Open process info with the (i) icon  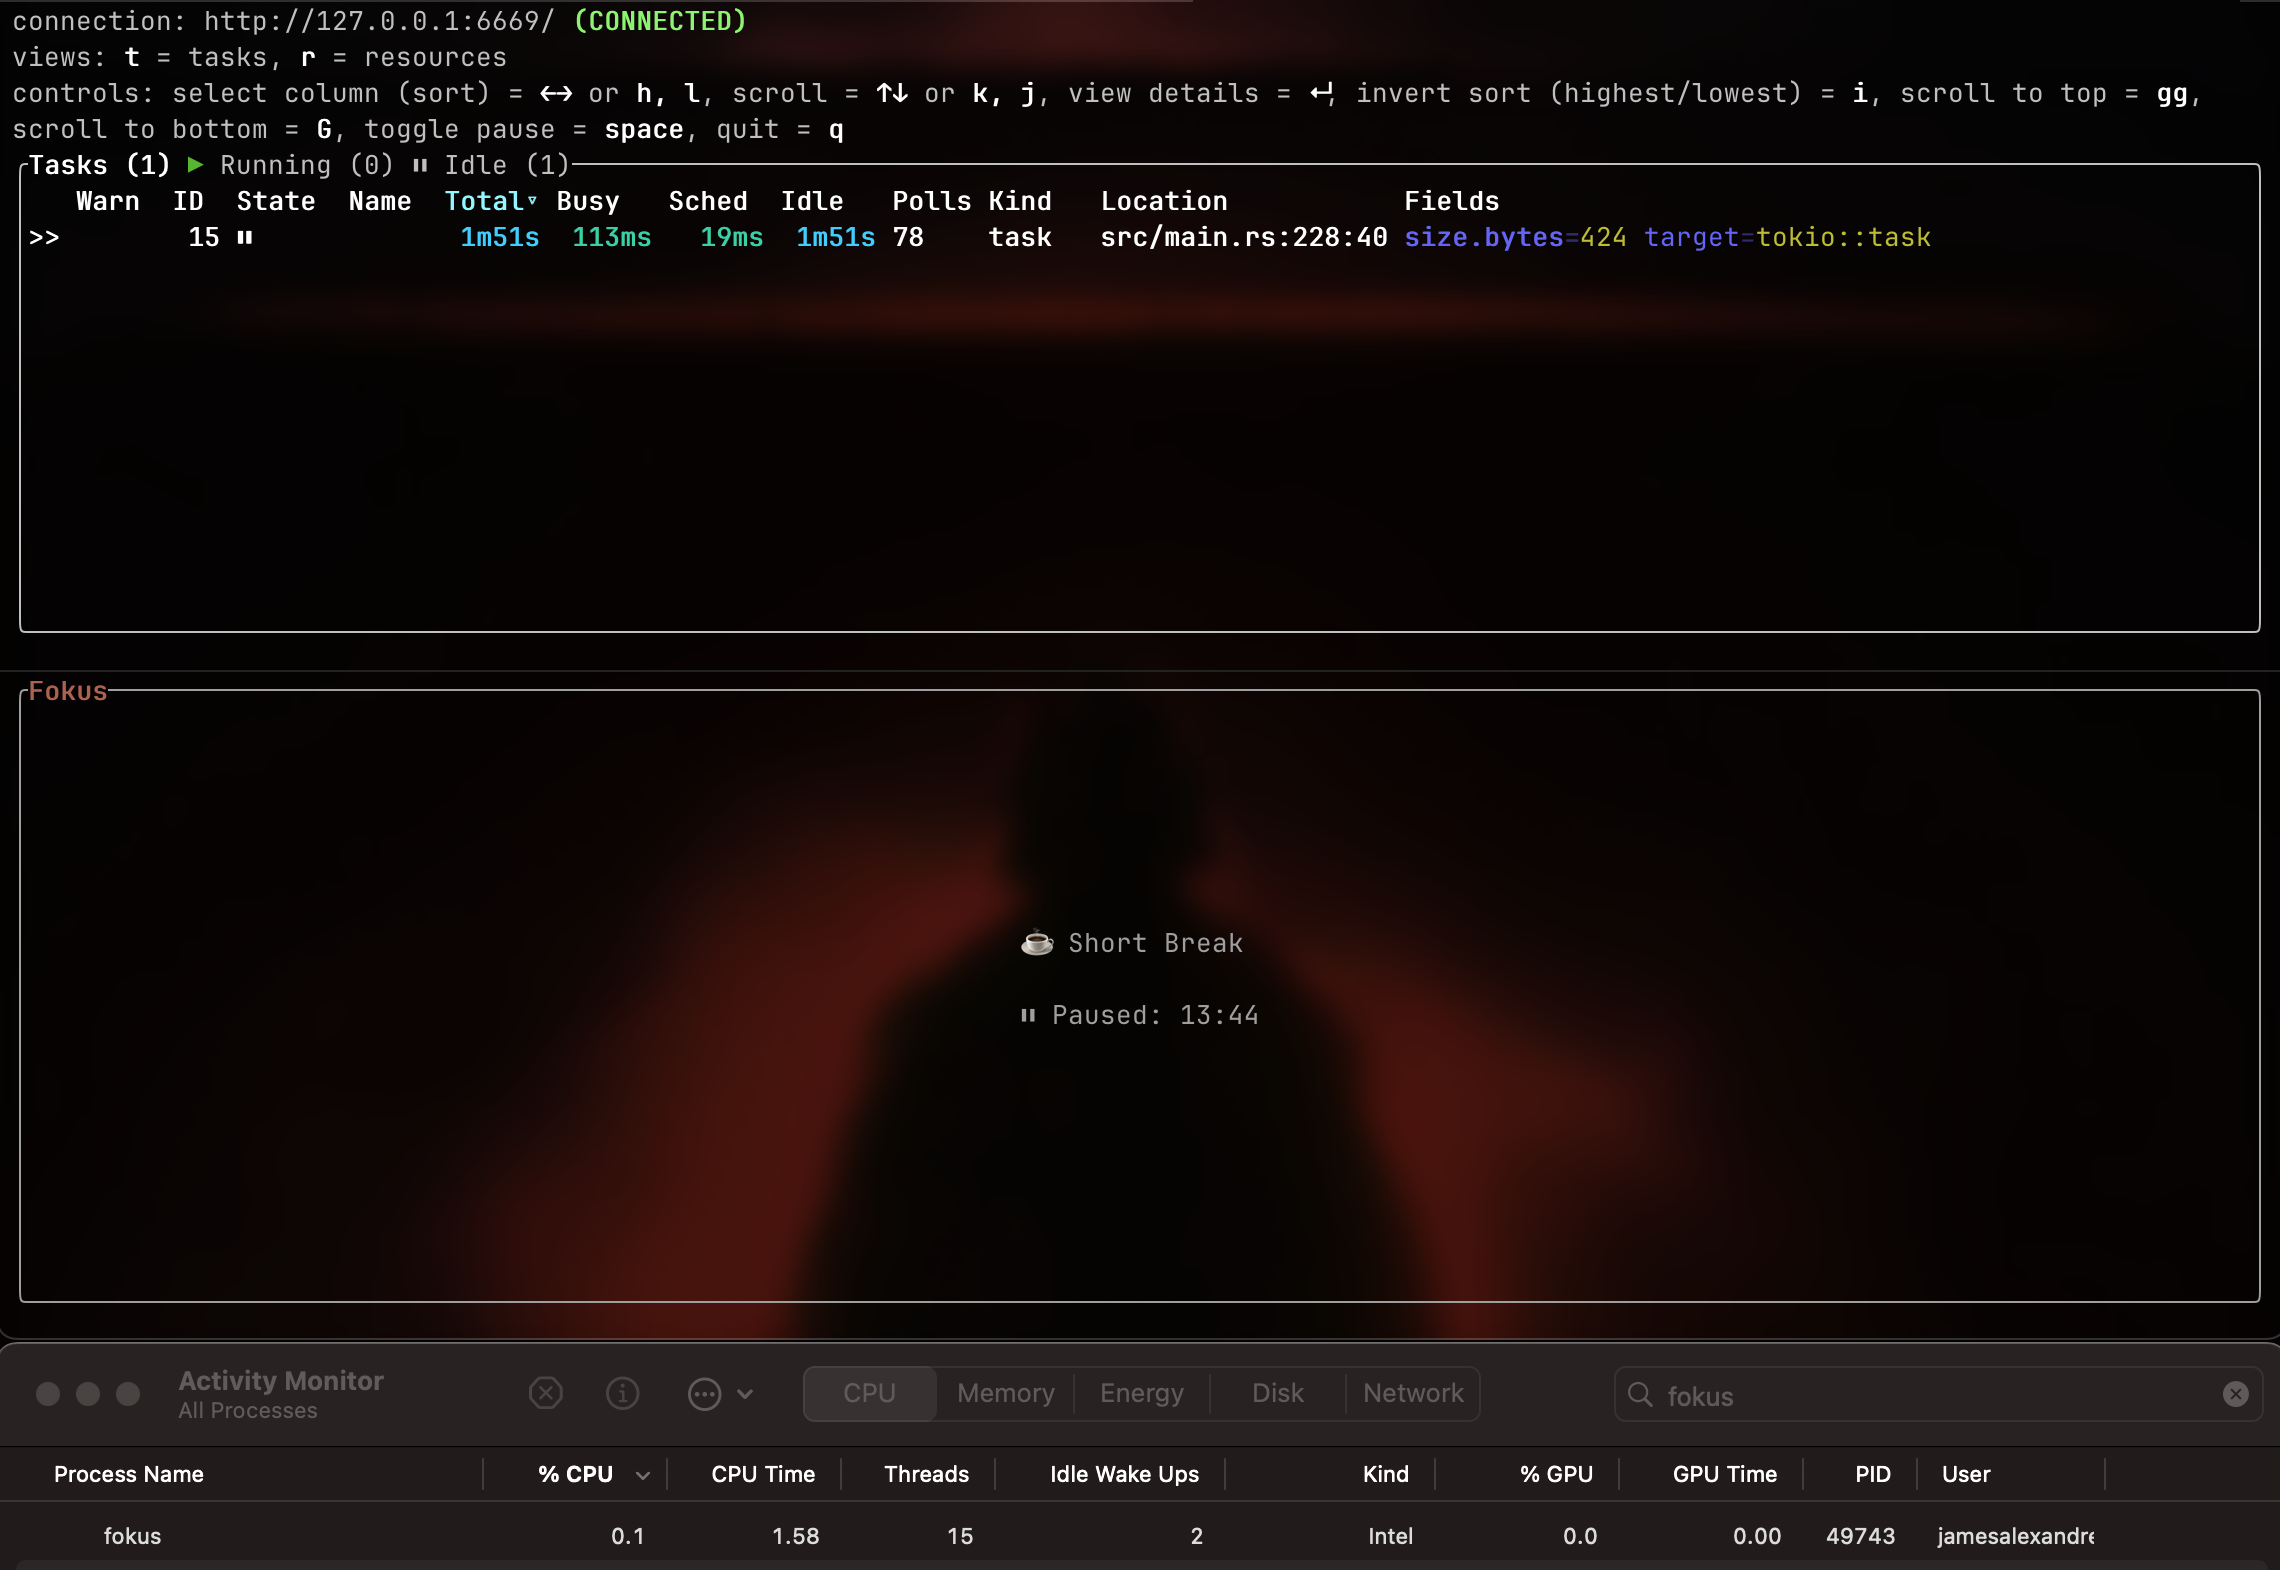[622, 1393]
